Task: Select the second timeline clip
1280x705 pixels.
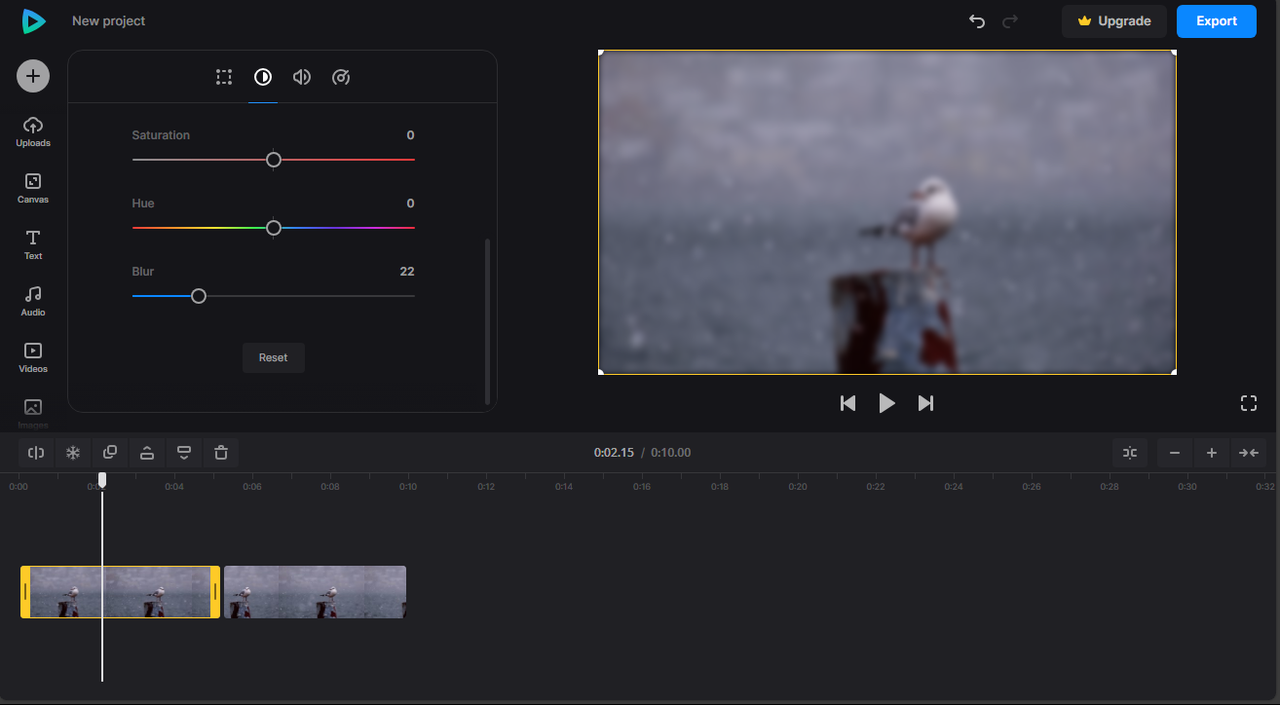Action: click(x=315, y=592)
